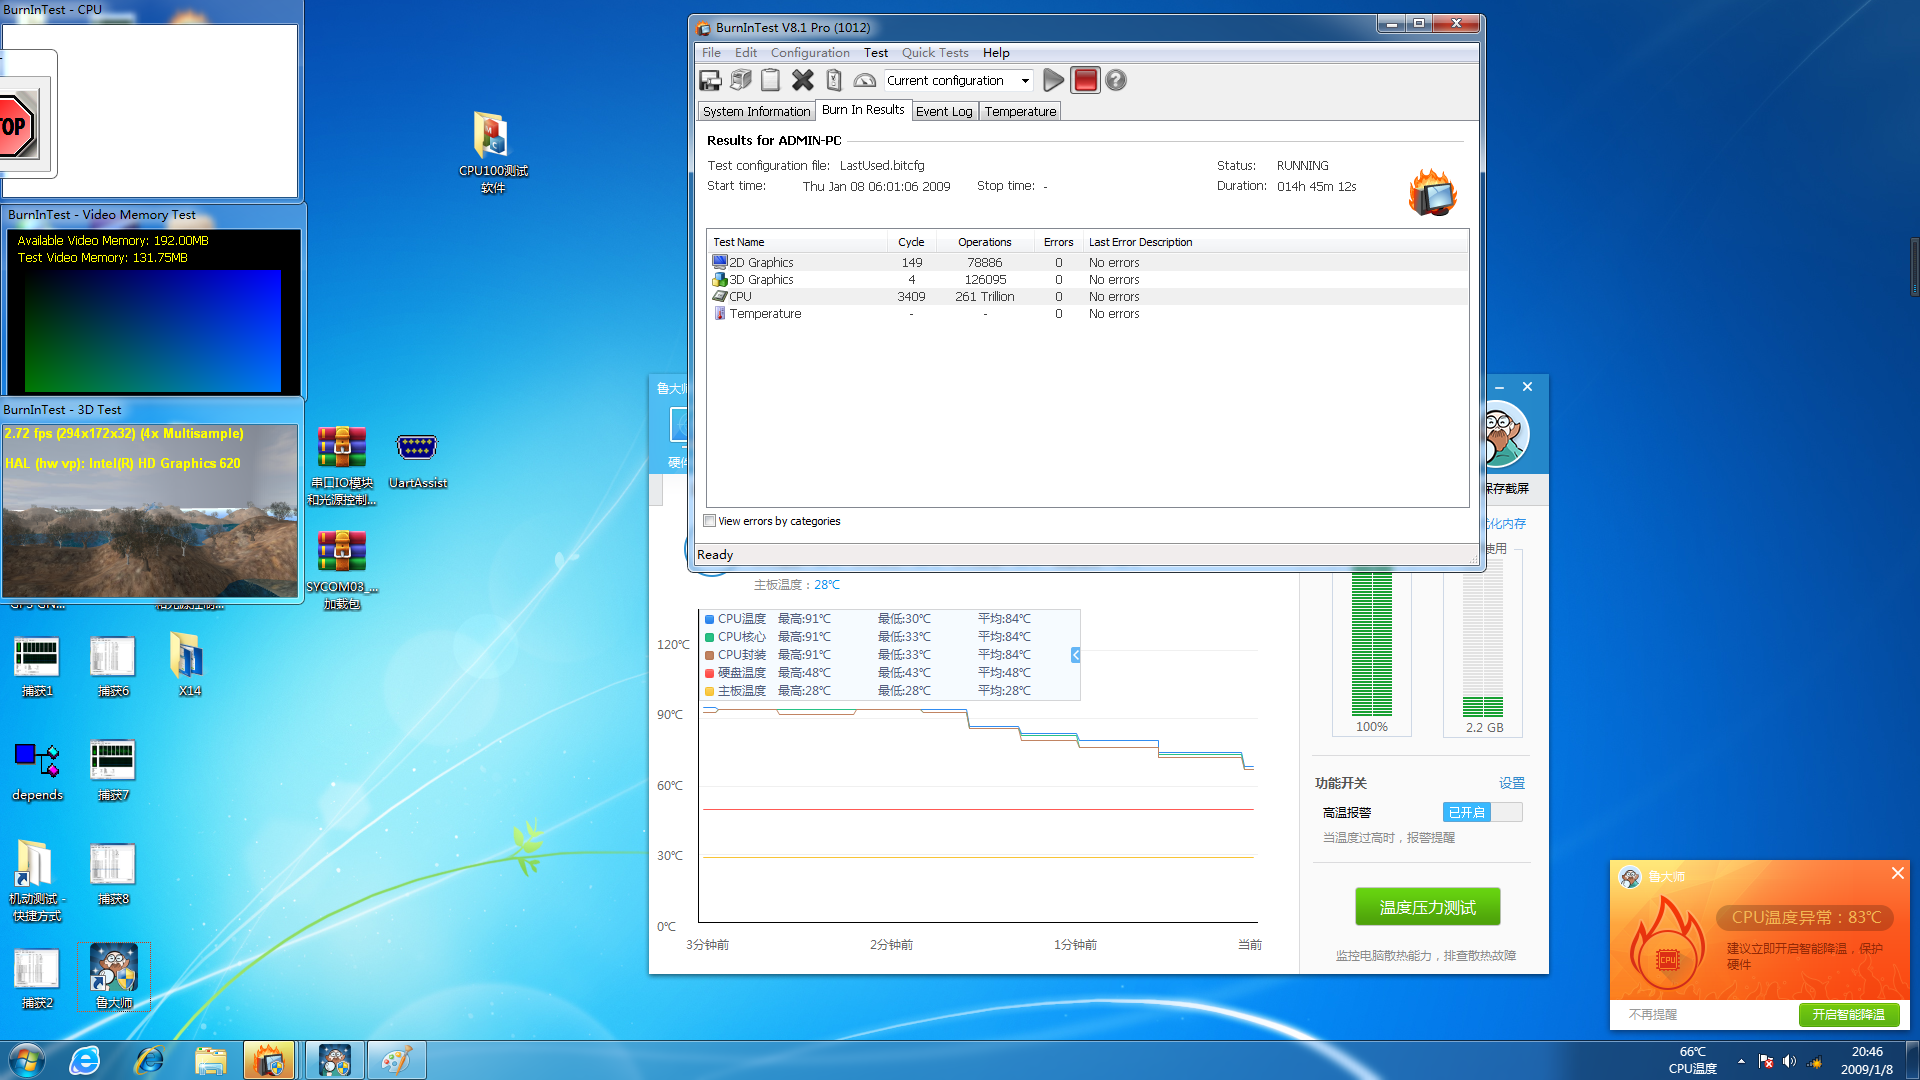
Task: Click the print results printer icon
Action: 741,80
